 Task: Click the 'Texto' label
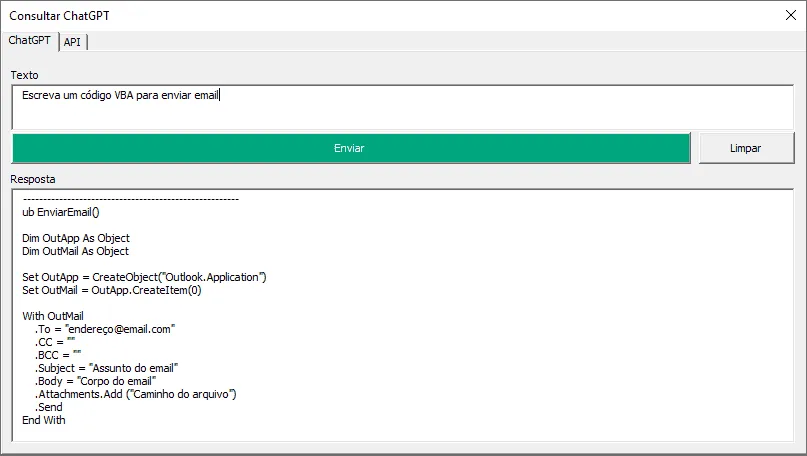pos(24,75)
